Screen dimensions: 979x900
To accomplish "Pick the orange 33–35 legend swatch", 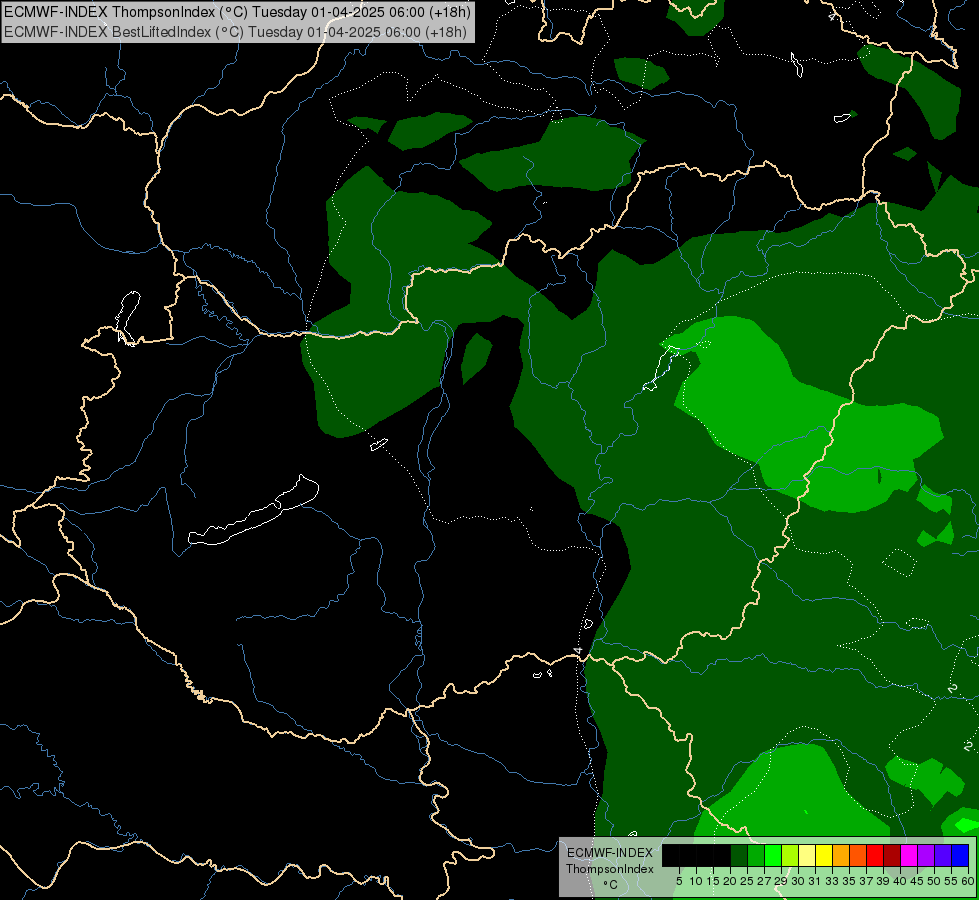I will [x=841, y=855].
